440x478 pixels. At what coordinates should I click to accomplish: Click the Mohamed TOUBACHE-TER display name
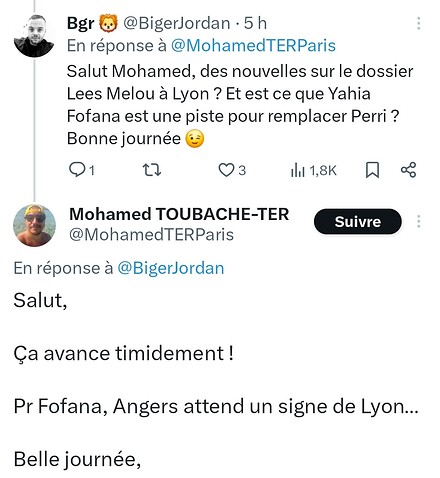click(x=179, y=214)
